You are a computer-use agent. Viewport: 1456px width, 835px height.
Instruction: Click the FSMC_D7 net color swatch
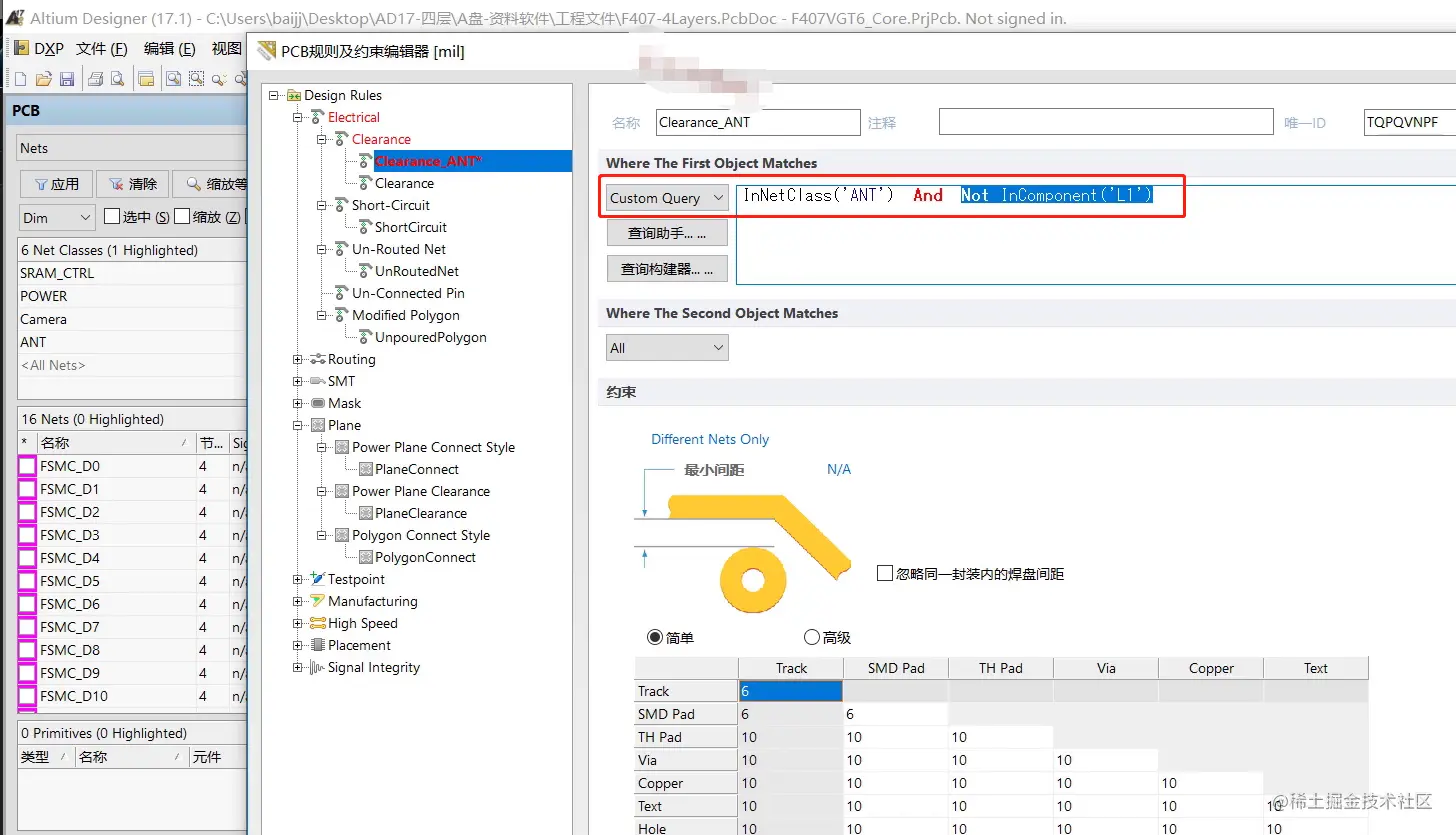tap(27, 628)
